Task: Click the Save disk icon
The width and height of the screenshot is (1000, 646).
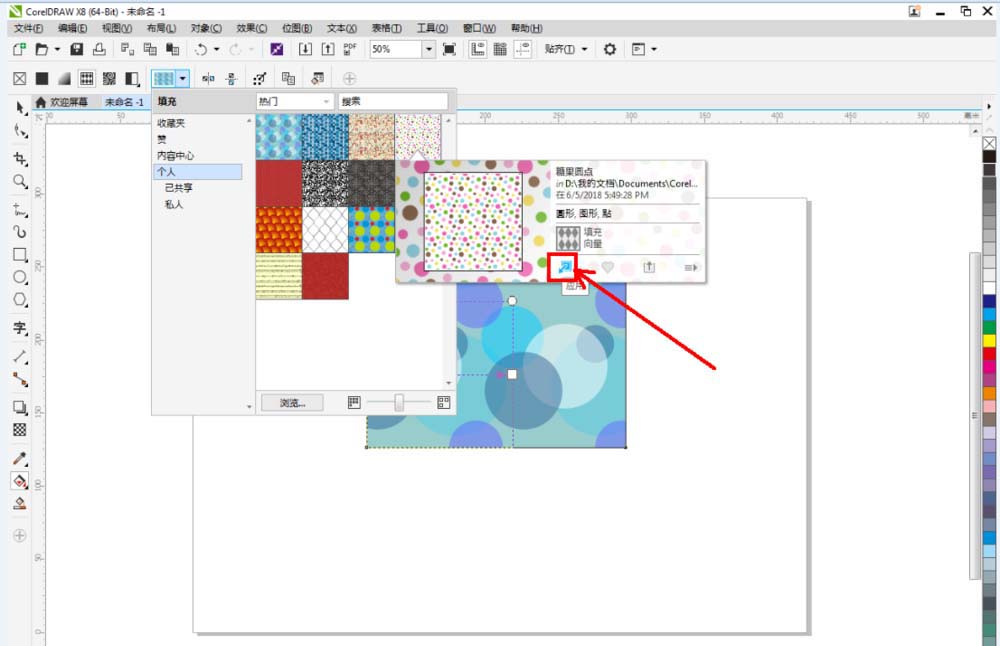Action: [77, 49]
